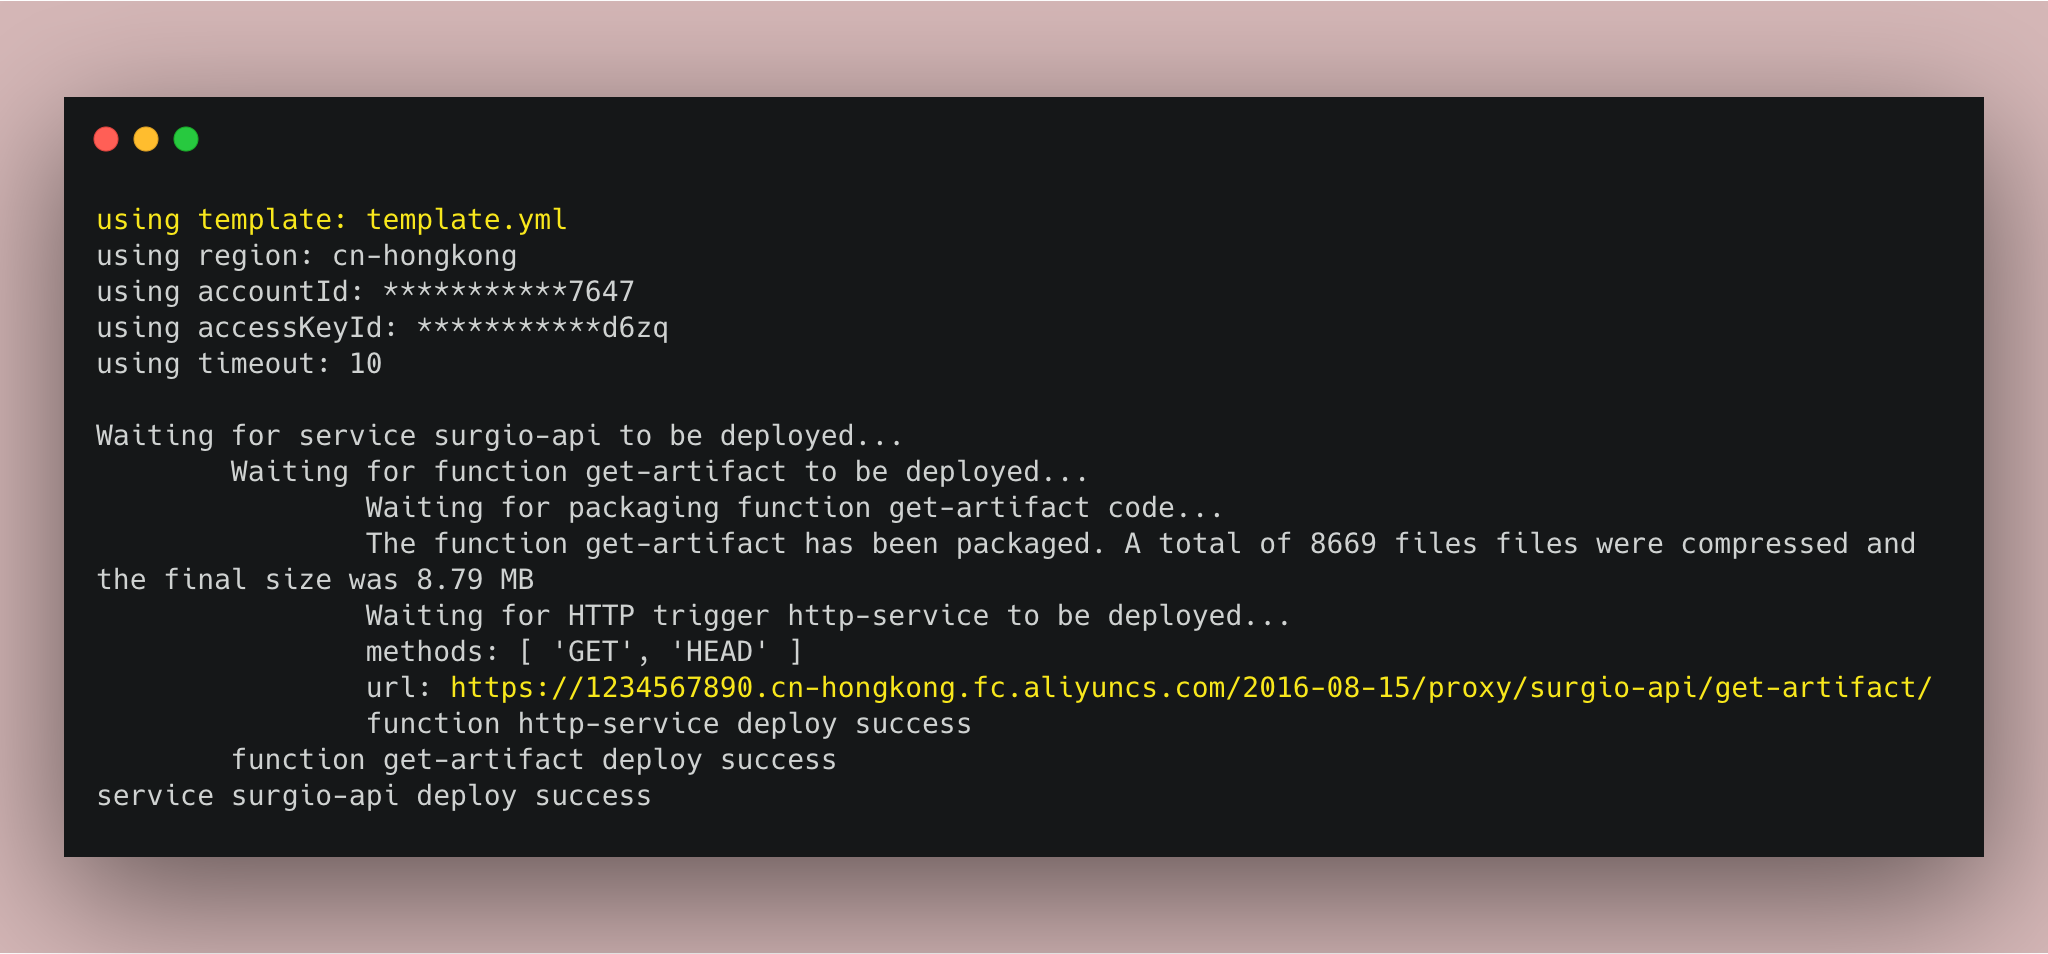
Task: Click 'Waiting for function get-artifact to be deployed' line
Action: (x=660, y=472)
